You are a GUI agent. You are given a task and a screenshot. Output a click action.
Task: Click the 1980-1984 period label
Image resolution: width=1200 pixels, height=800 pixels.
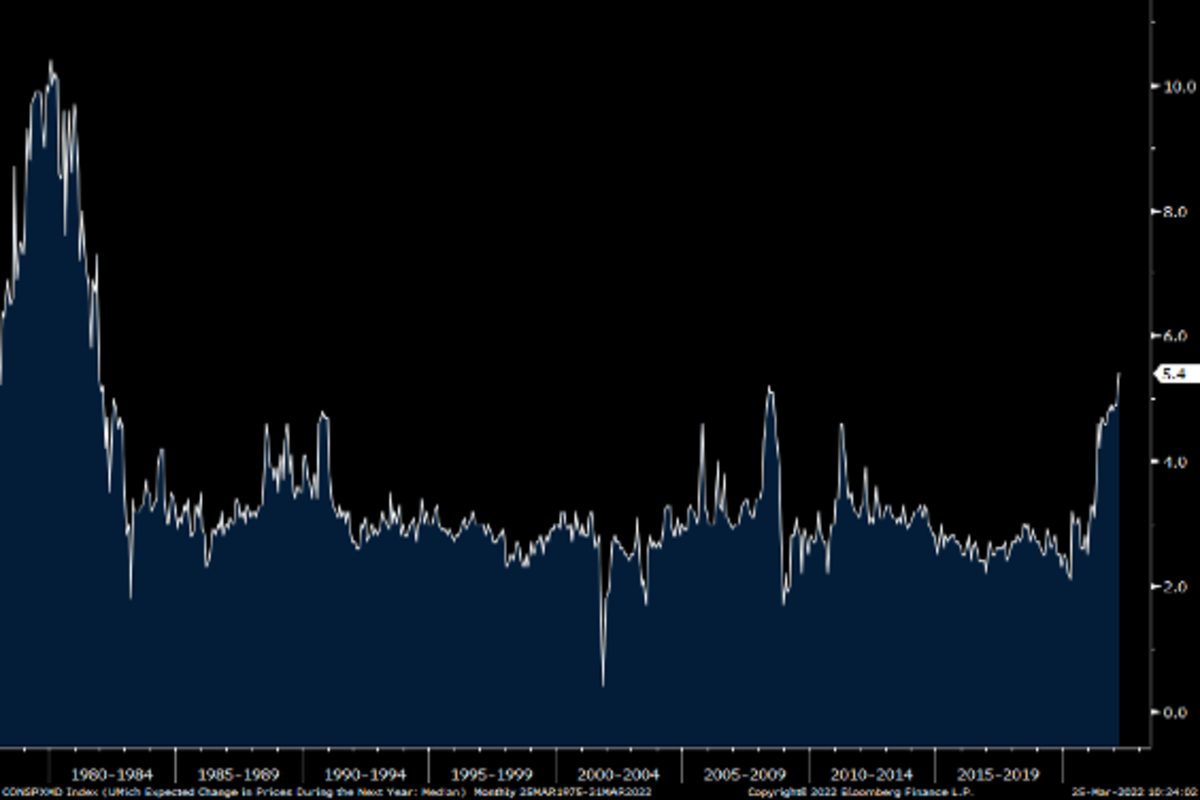pyautogui.click(x=112, y=774)
